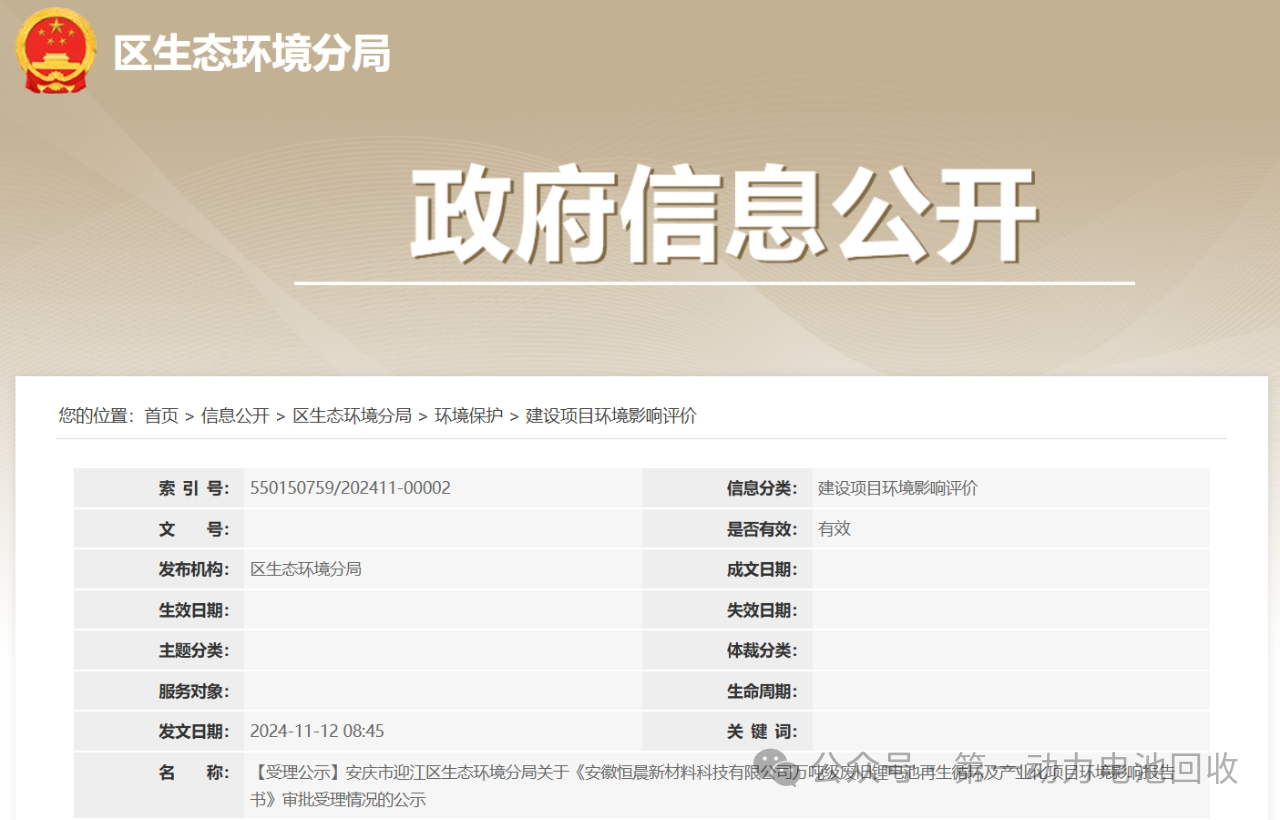Viewport: 1280px width, 820px height.
Task: Click the national emblem logo
Action: point(56,52)
